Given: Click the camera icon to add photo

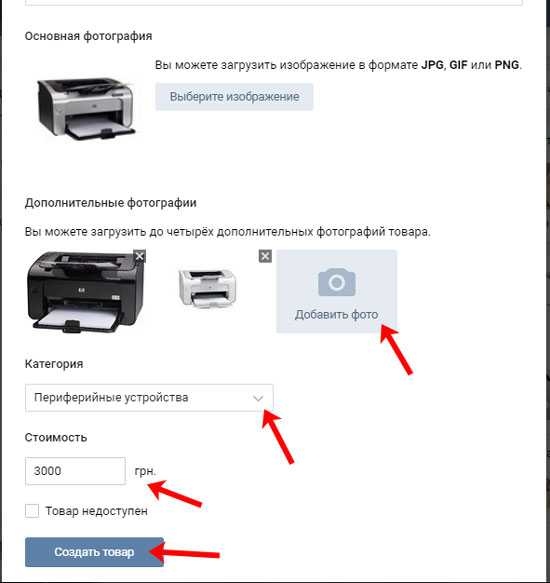Looking at the screenshot, I should click(x=337, y=281).
